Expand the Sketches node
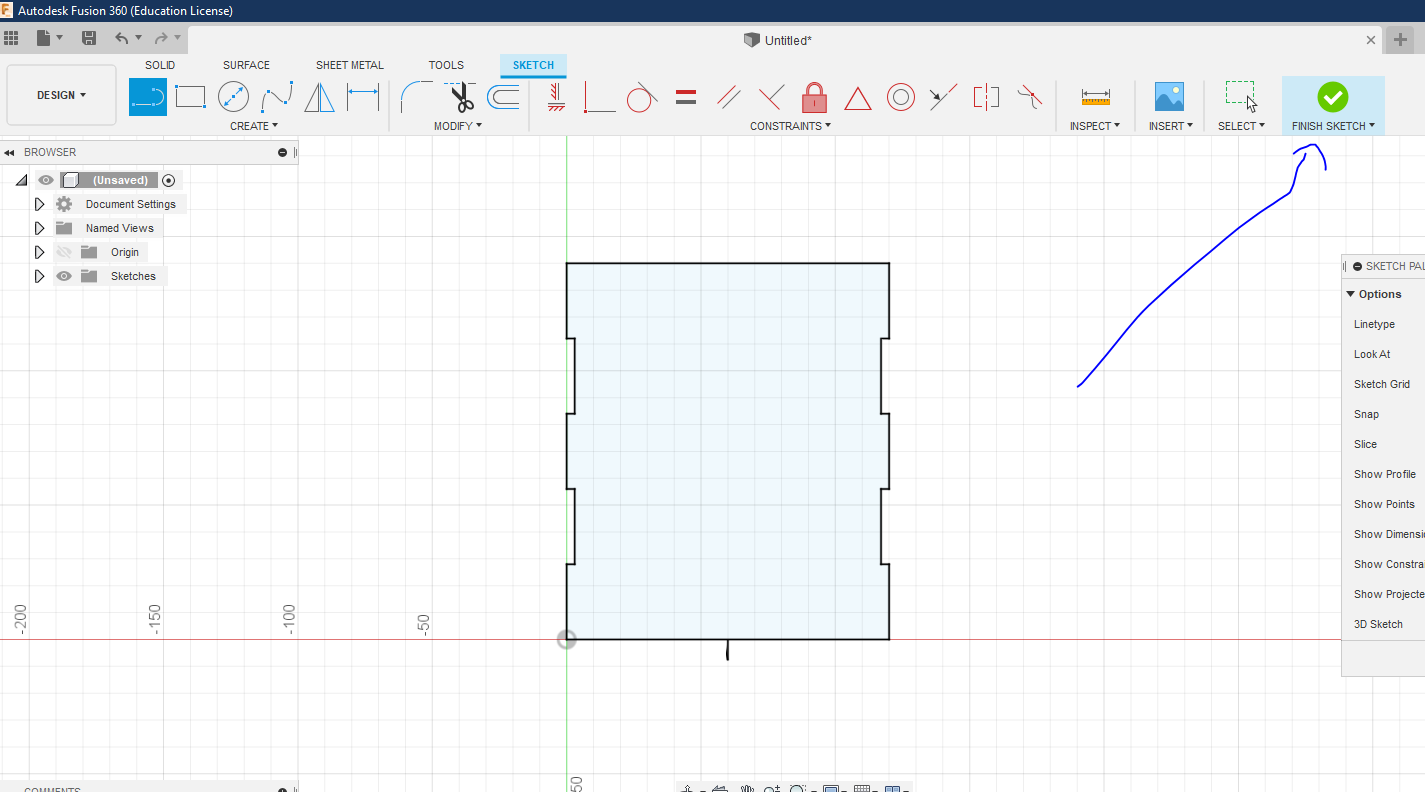Screen dimensions: 1425x792 (x=40, y=276)
